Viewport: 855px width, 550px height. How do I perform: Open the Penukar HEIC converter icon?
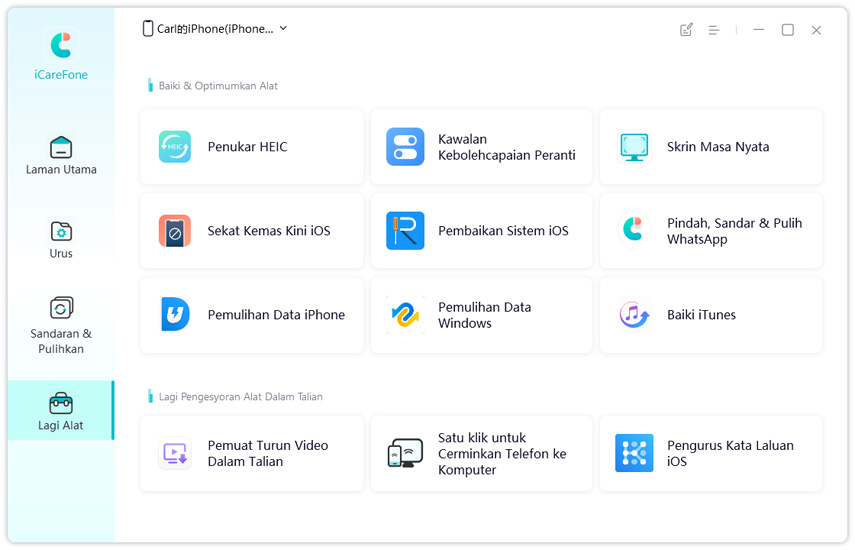point(175,147)
